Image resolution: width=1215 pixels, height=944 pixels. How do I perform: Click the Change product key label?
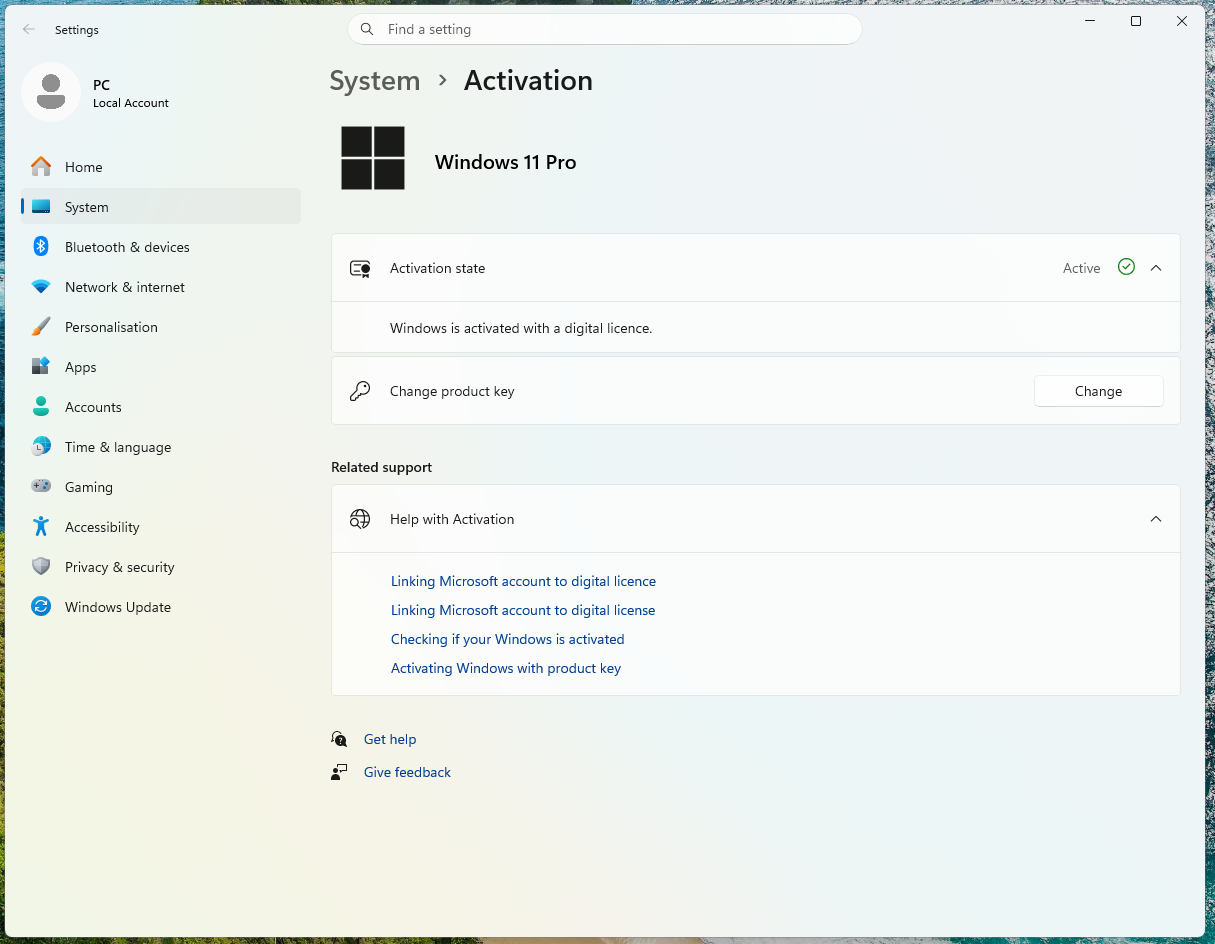[x=452, y=391]
